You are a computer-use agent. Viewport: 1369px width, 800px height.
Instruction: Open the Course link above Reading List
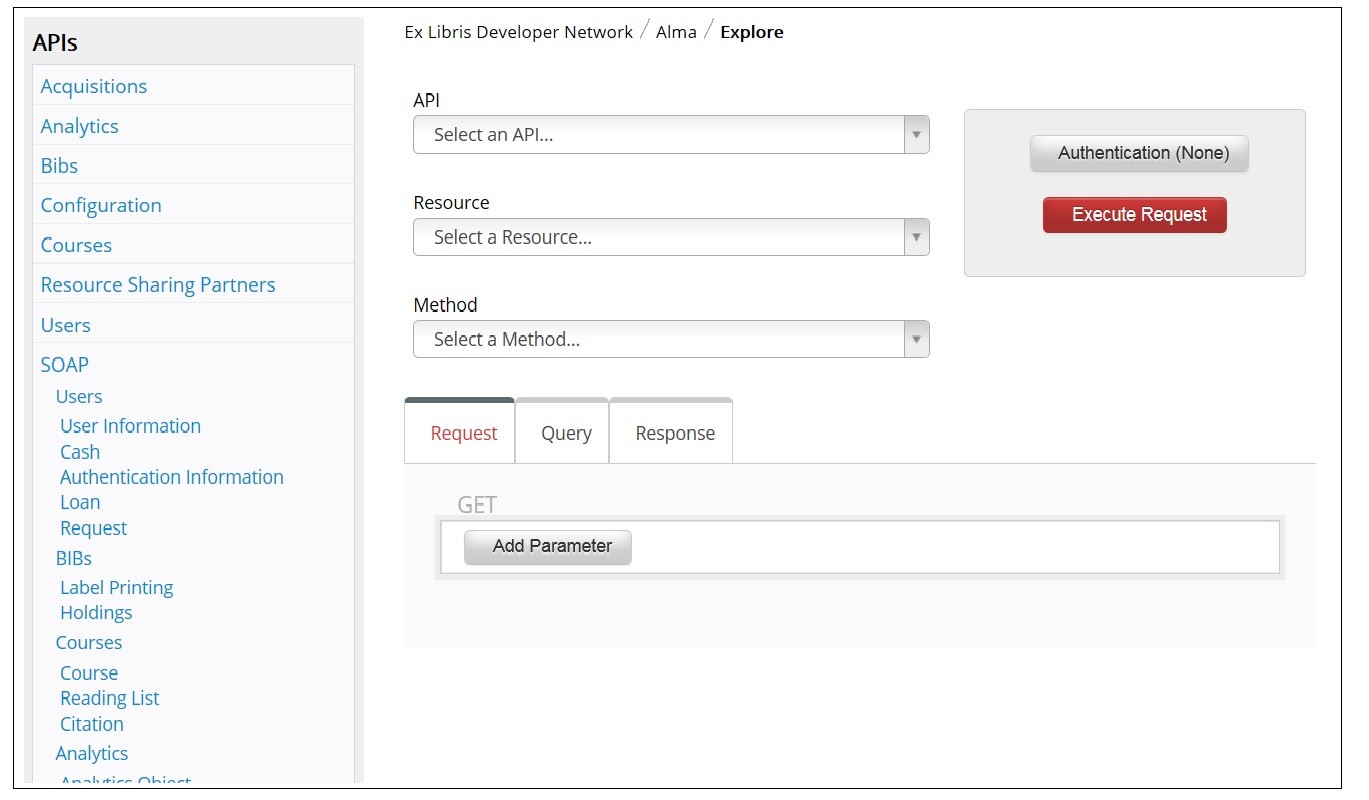89,673
